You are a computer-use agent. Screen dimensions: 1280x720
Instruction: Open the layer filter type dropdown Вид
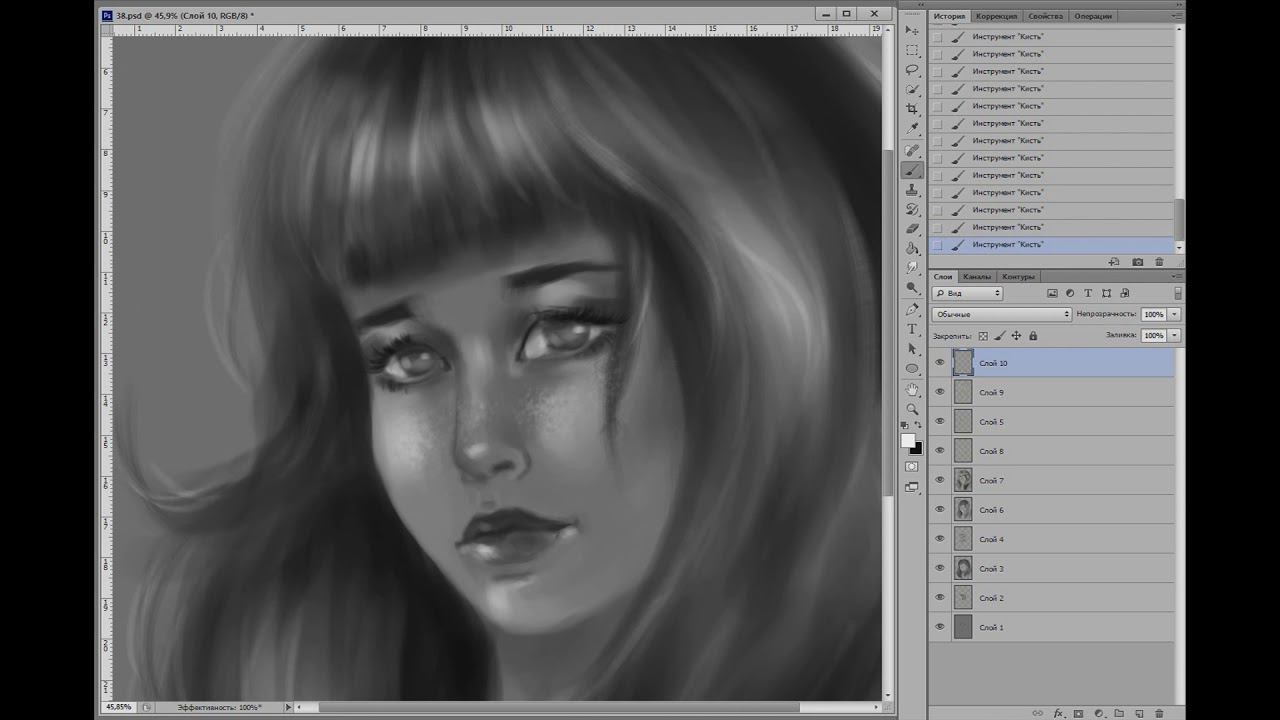pos(967,293)
